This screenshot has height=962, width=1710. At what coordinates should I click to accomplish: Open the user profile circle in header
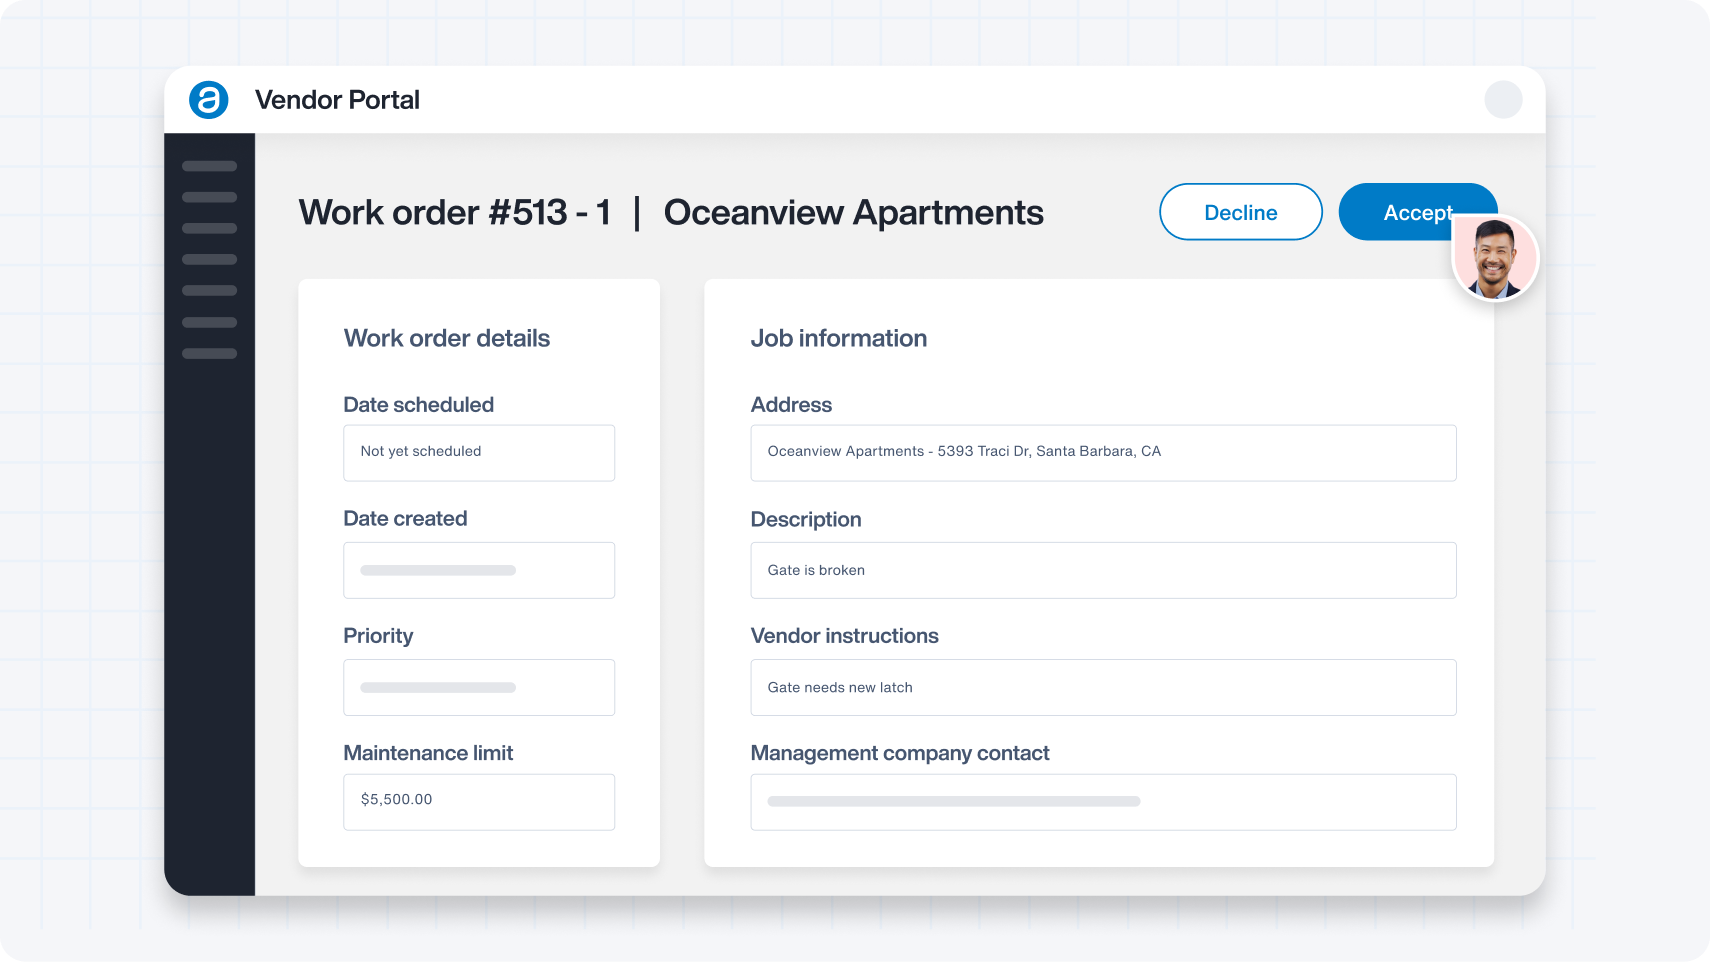pos(1502,100)
